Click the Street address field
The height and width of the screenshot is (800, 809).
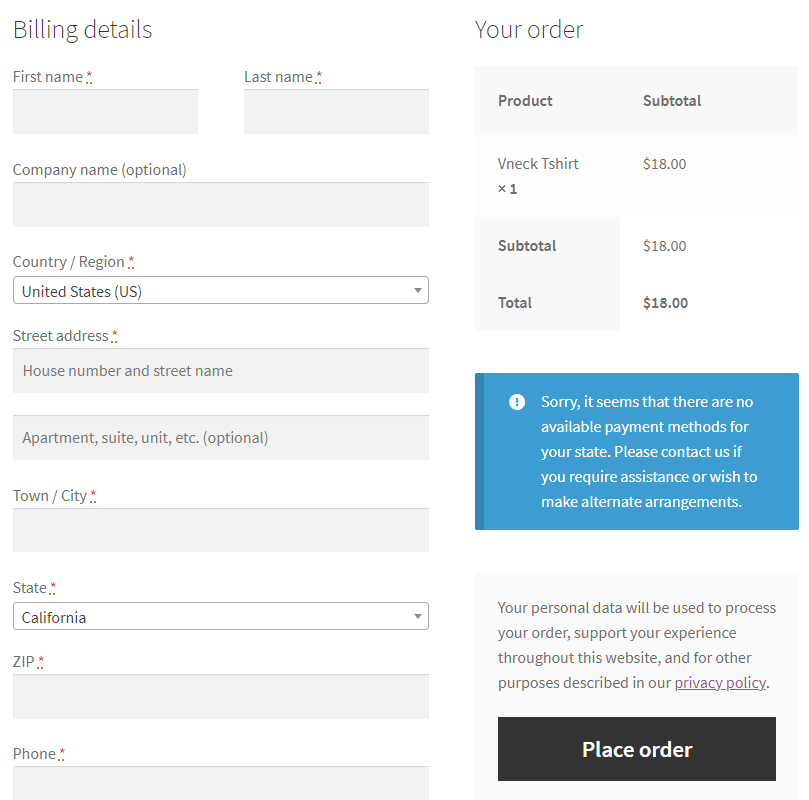point(220,370)
